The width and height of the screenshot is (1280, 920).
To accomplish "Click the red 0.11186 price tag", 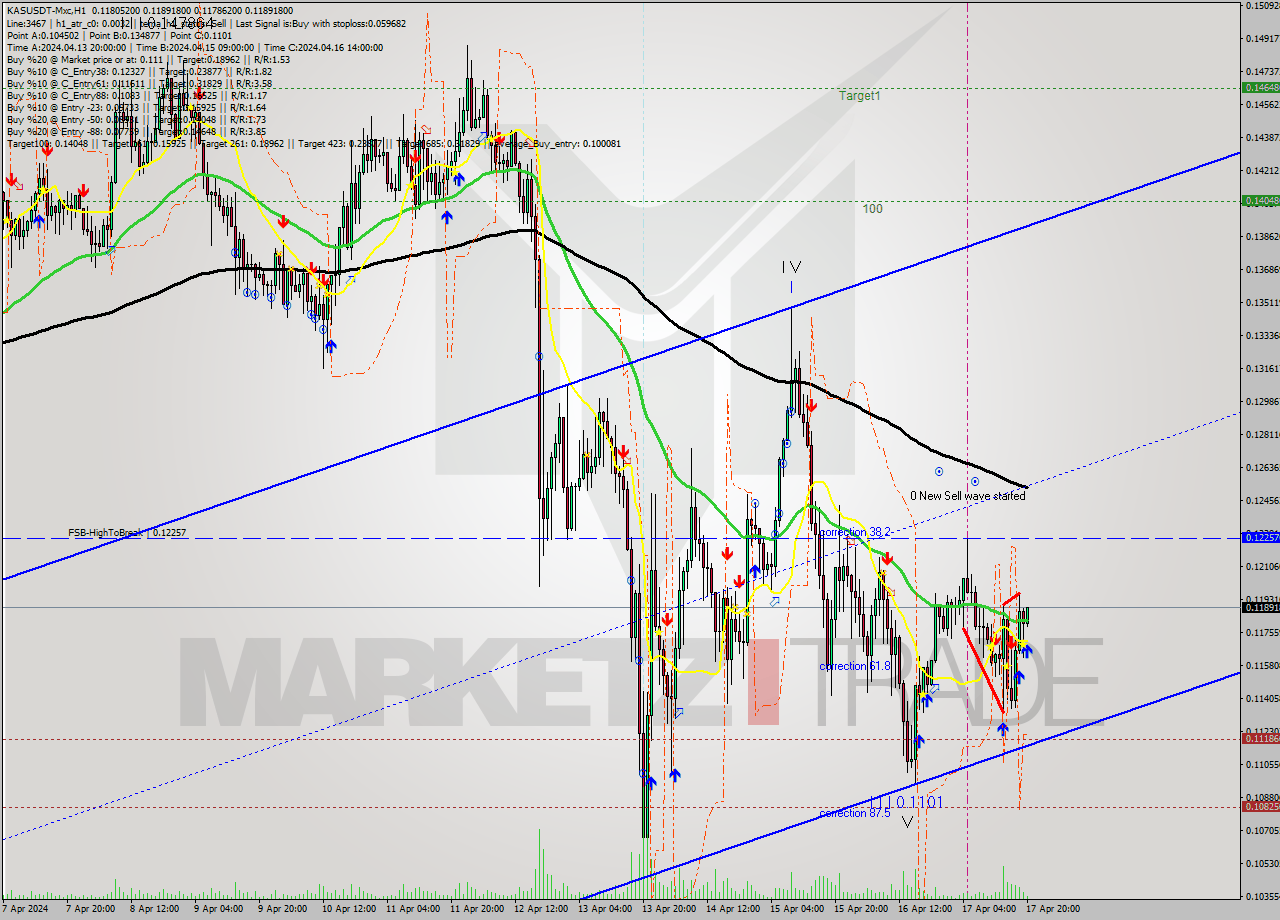I will (x=1259, y=739).
